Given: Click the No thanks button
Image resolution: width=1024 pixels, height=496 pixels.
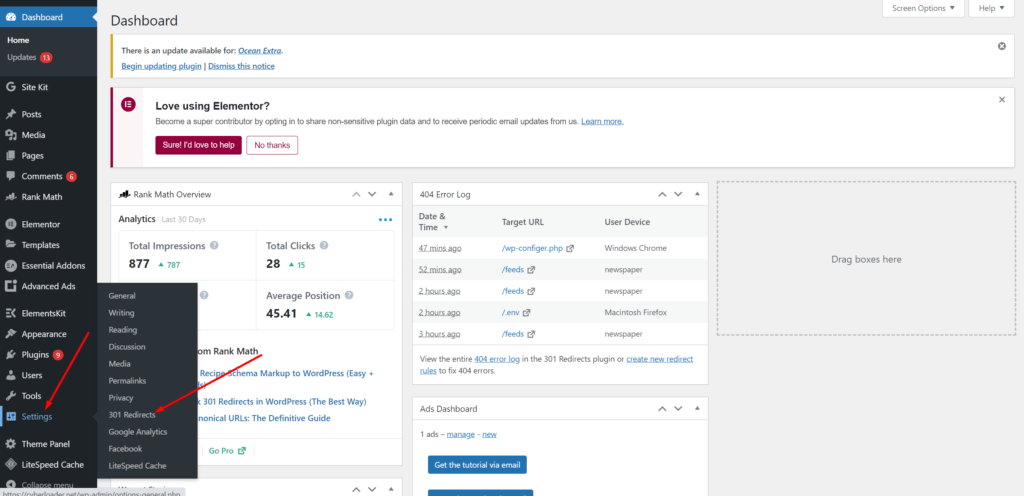Looking at the screenshot, I should [x=272, y=145].
